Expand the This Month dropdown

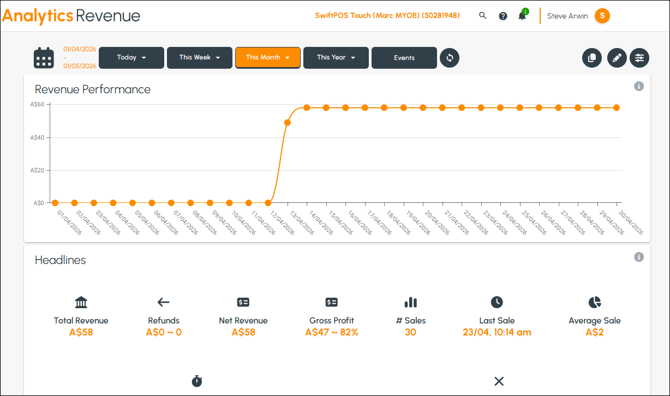(267, 58)
